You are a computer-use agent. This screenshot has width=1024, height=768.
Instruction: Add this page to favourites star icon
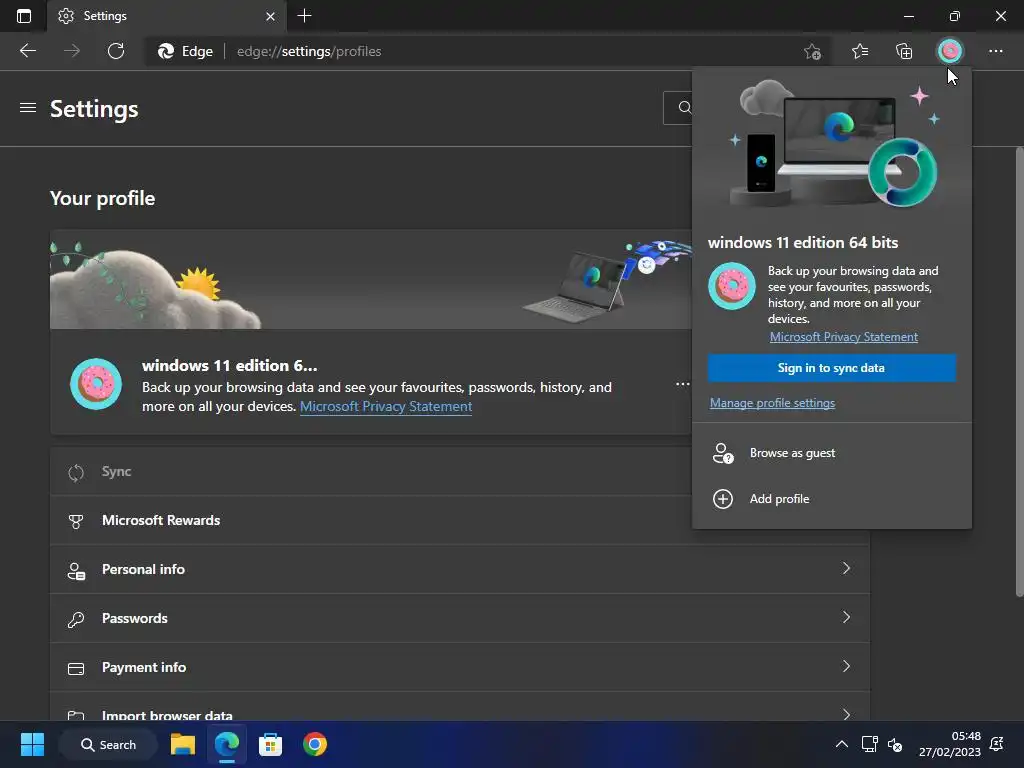point(812,51)
